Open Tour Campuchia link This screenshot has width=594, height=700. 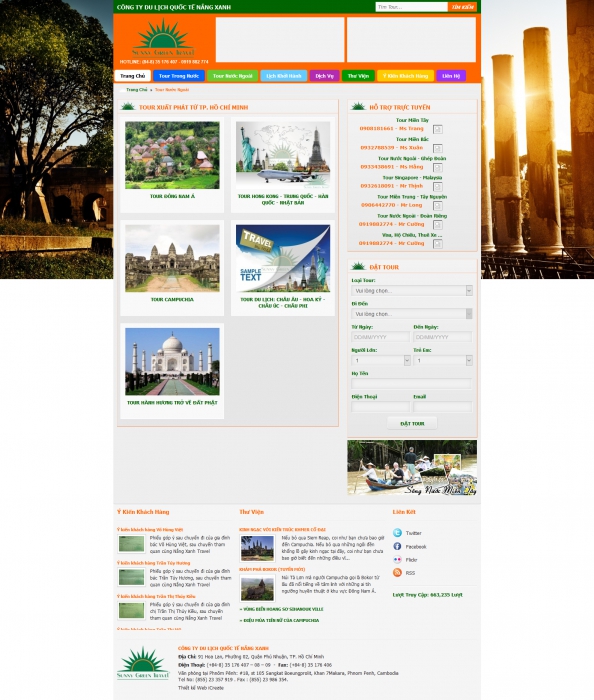[172, 299]
